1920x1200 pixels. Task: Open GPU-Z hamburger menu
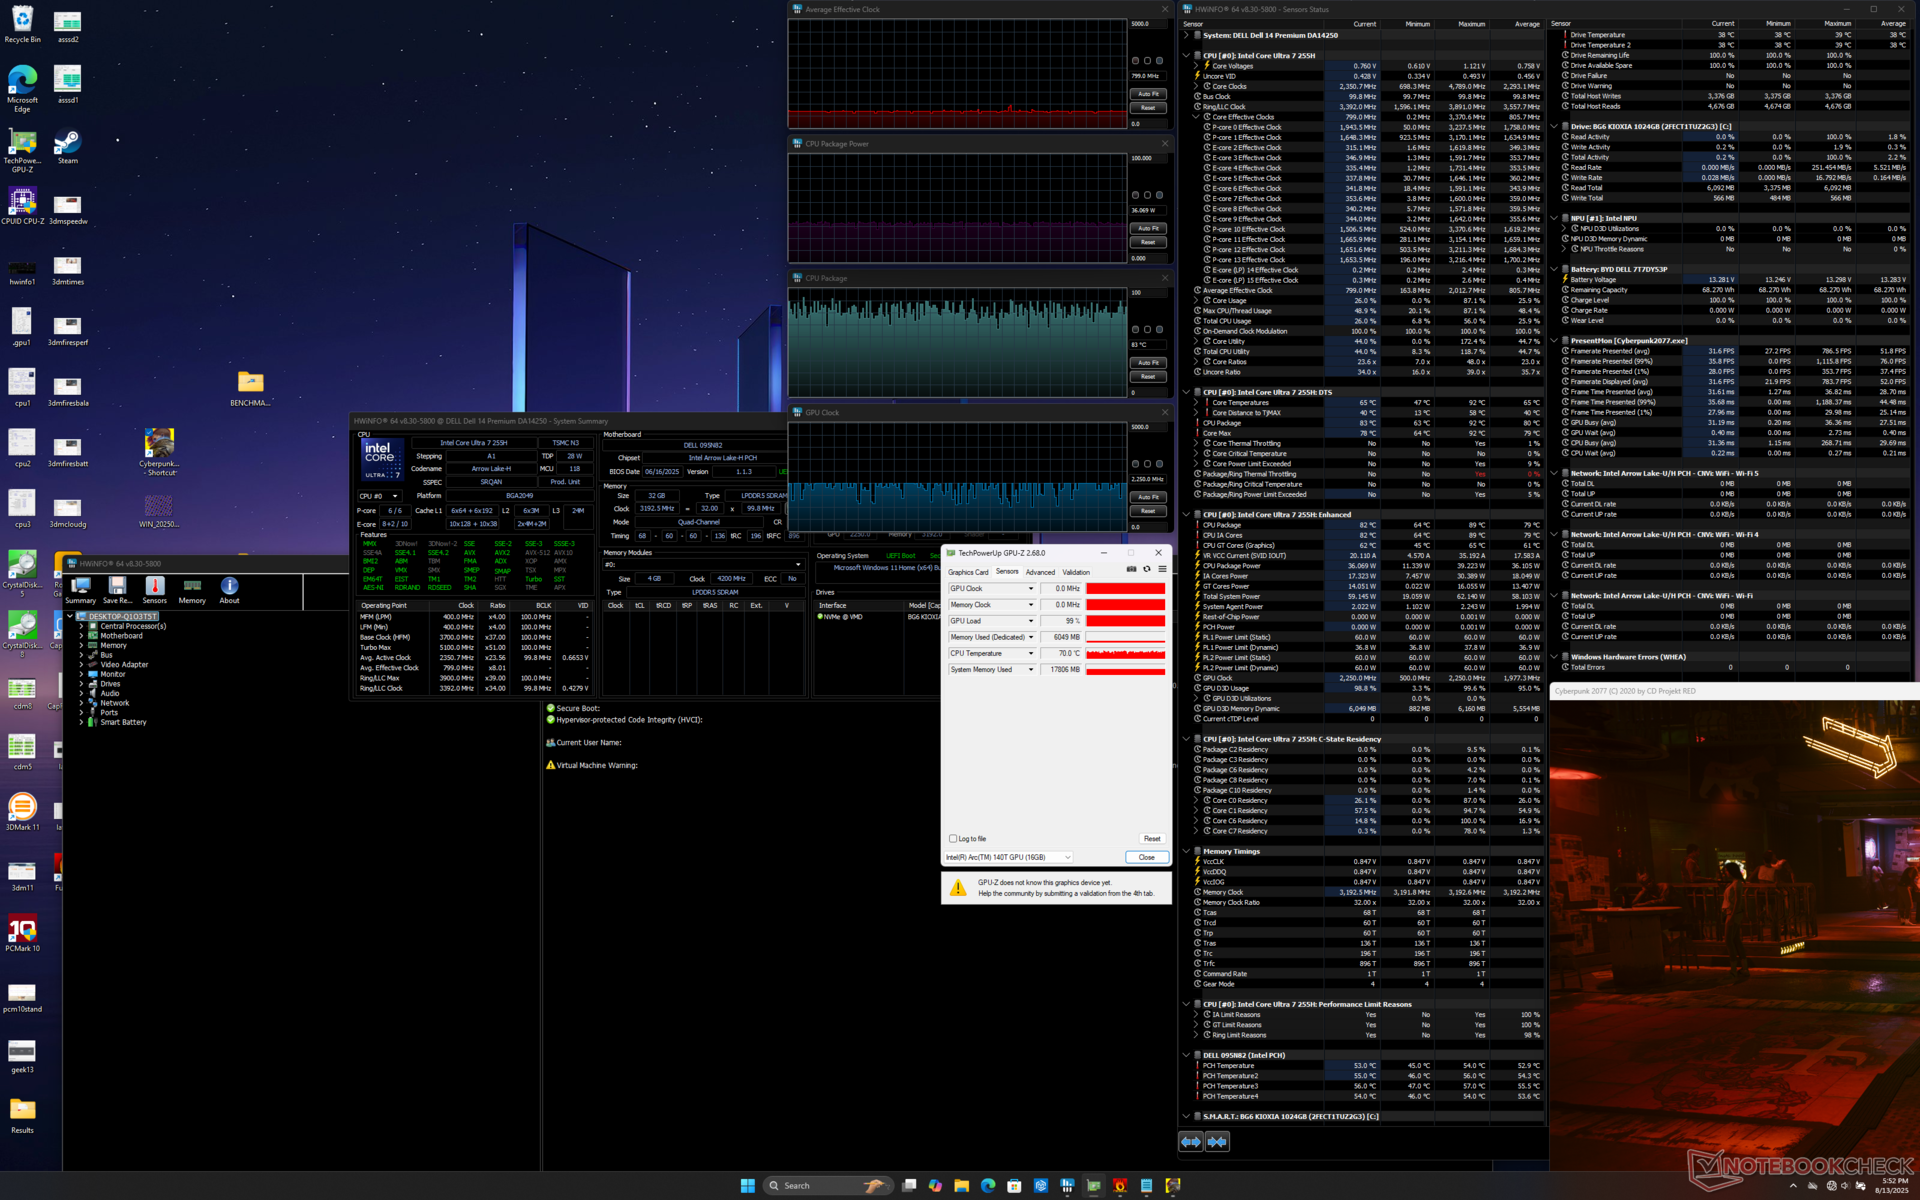(x=1162, y=569)
